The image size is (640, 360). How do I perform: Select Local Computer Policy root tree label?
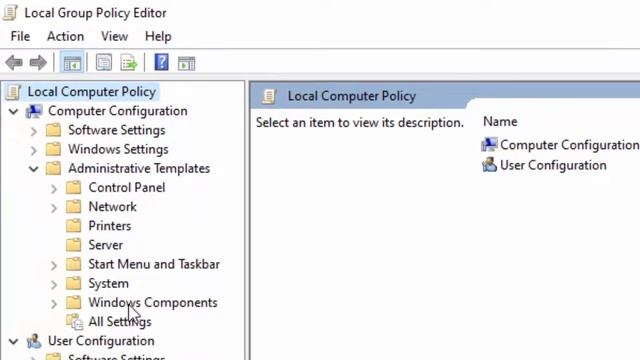(92, 92)
